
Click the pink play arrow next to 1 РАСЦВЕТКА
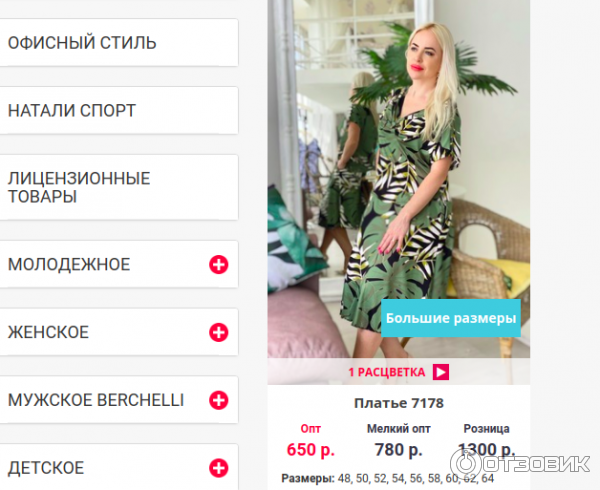[441, 372]
